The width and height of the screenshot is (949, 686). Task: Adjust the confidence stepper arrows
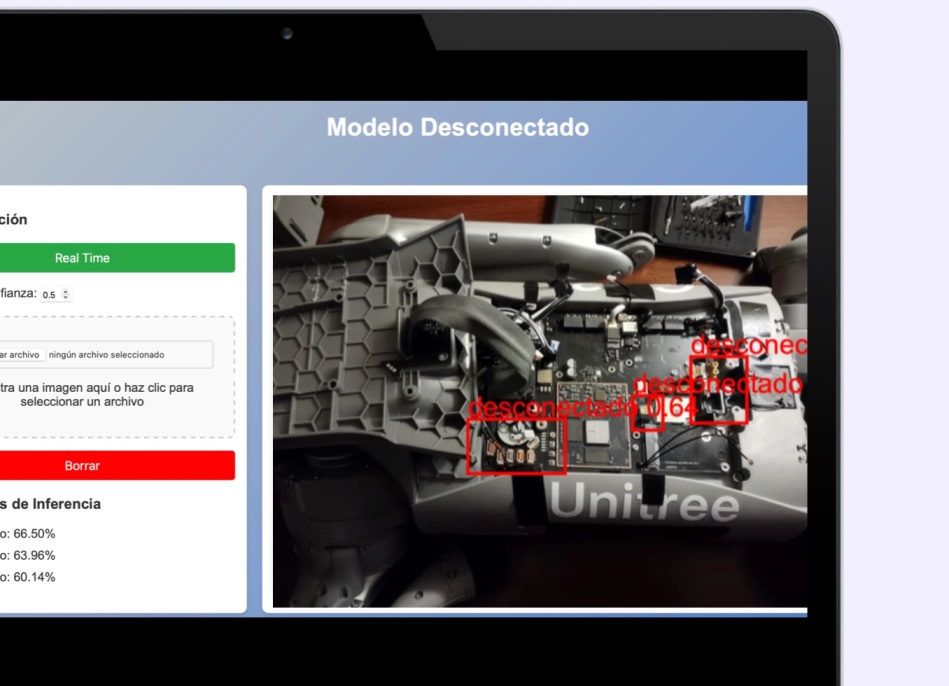click(x=66, y=294)
